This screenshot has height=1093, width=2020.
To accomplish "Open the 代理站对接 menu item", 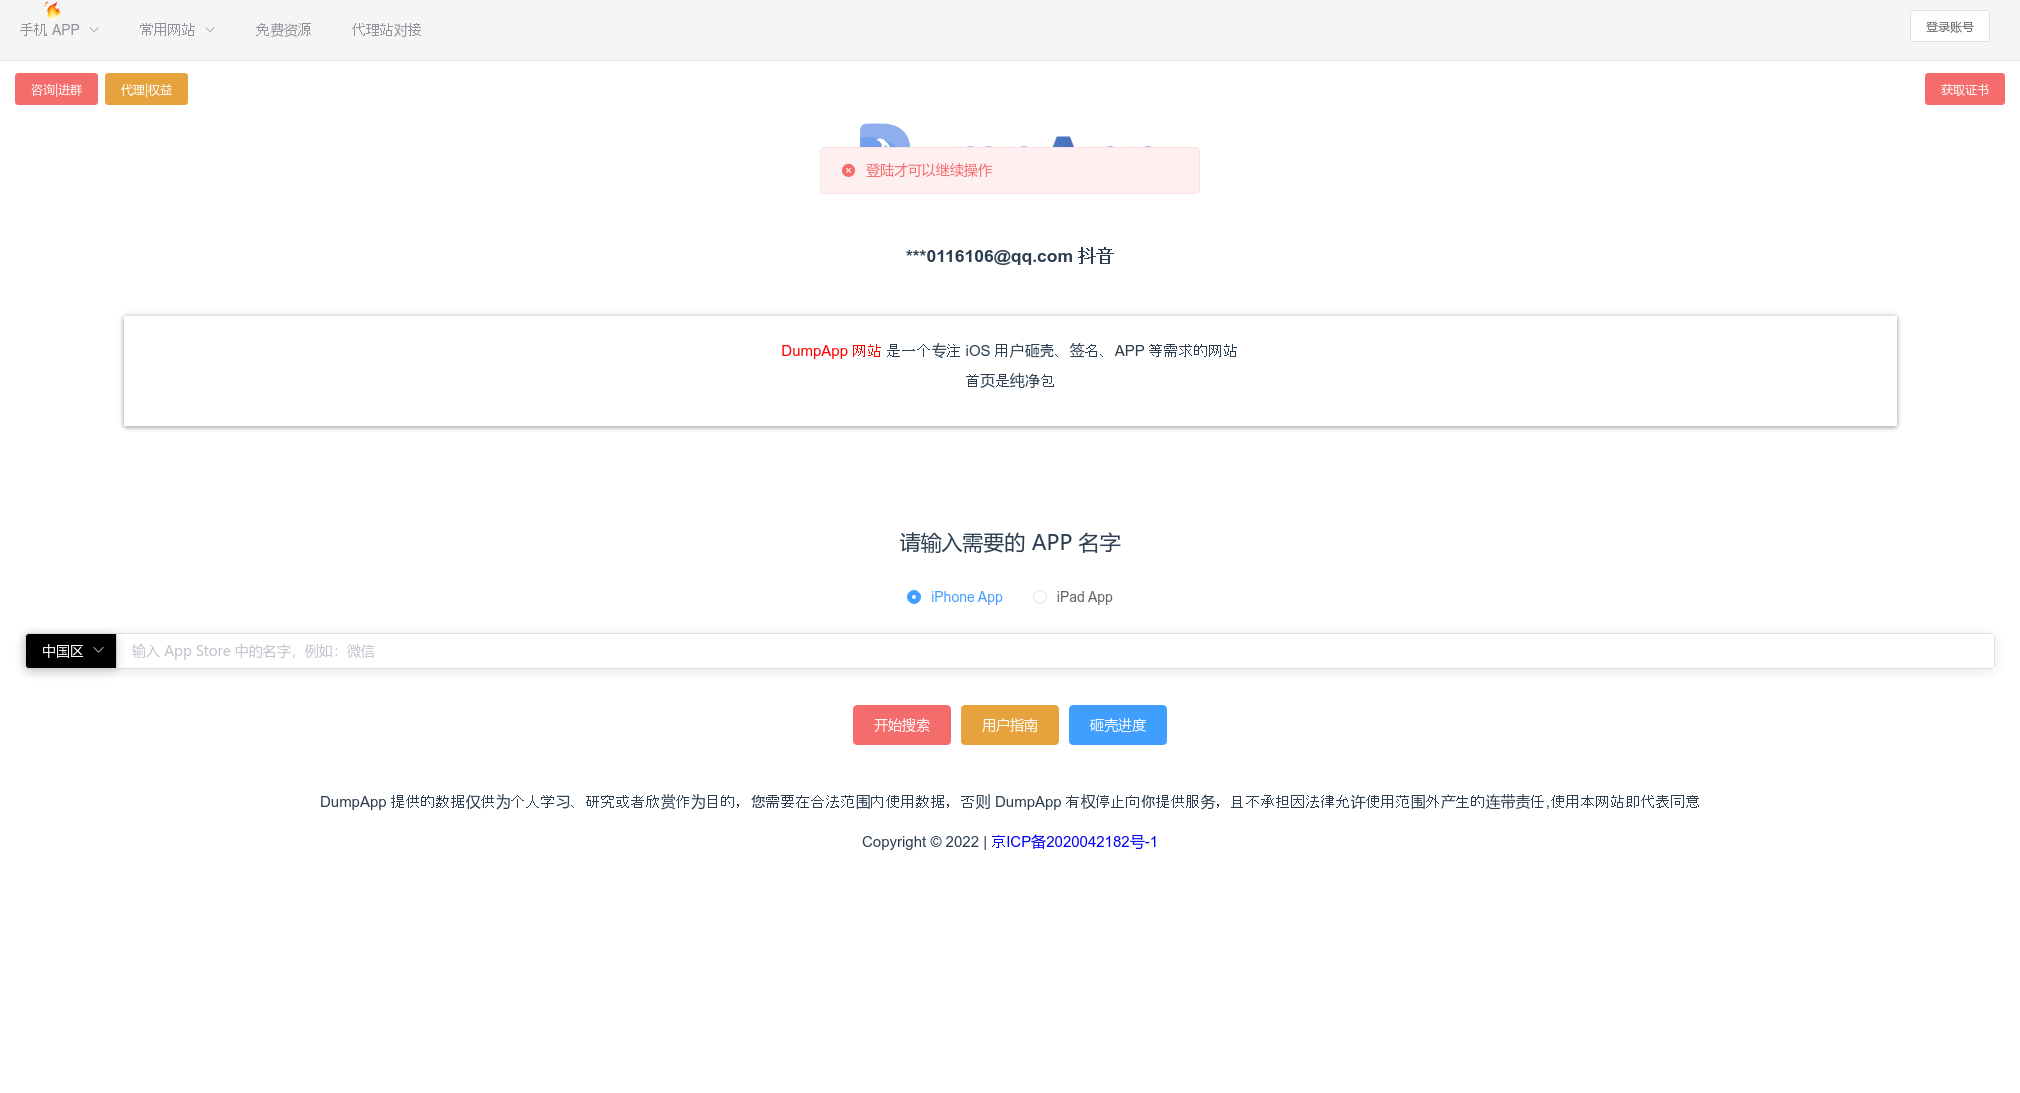I will pos(386,30).
